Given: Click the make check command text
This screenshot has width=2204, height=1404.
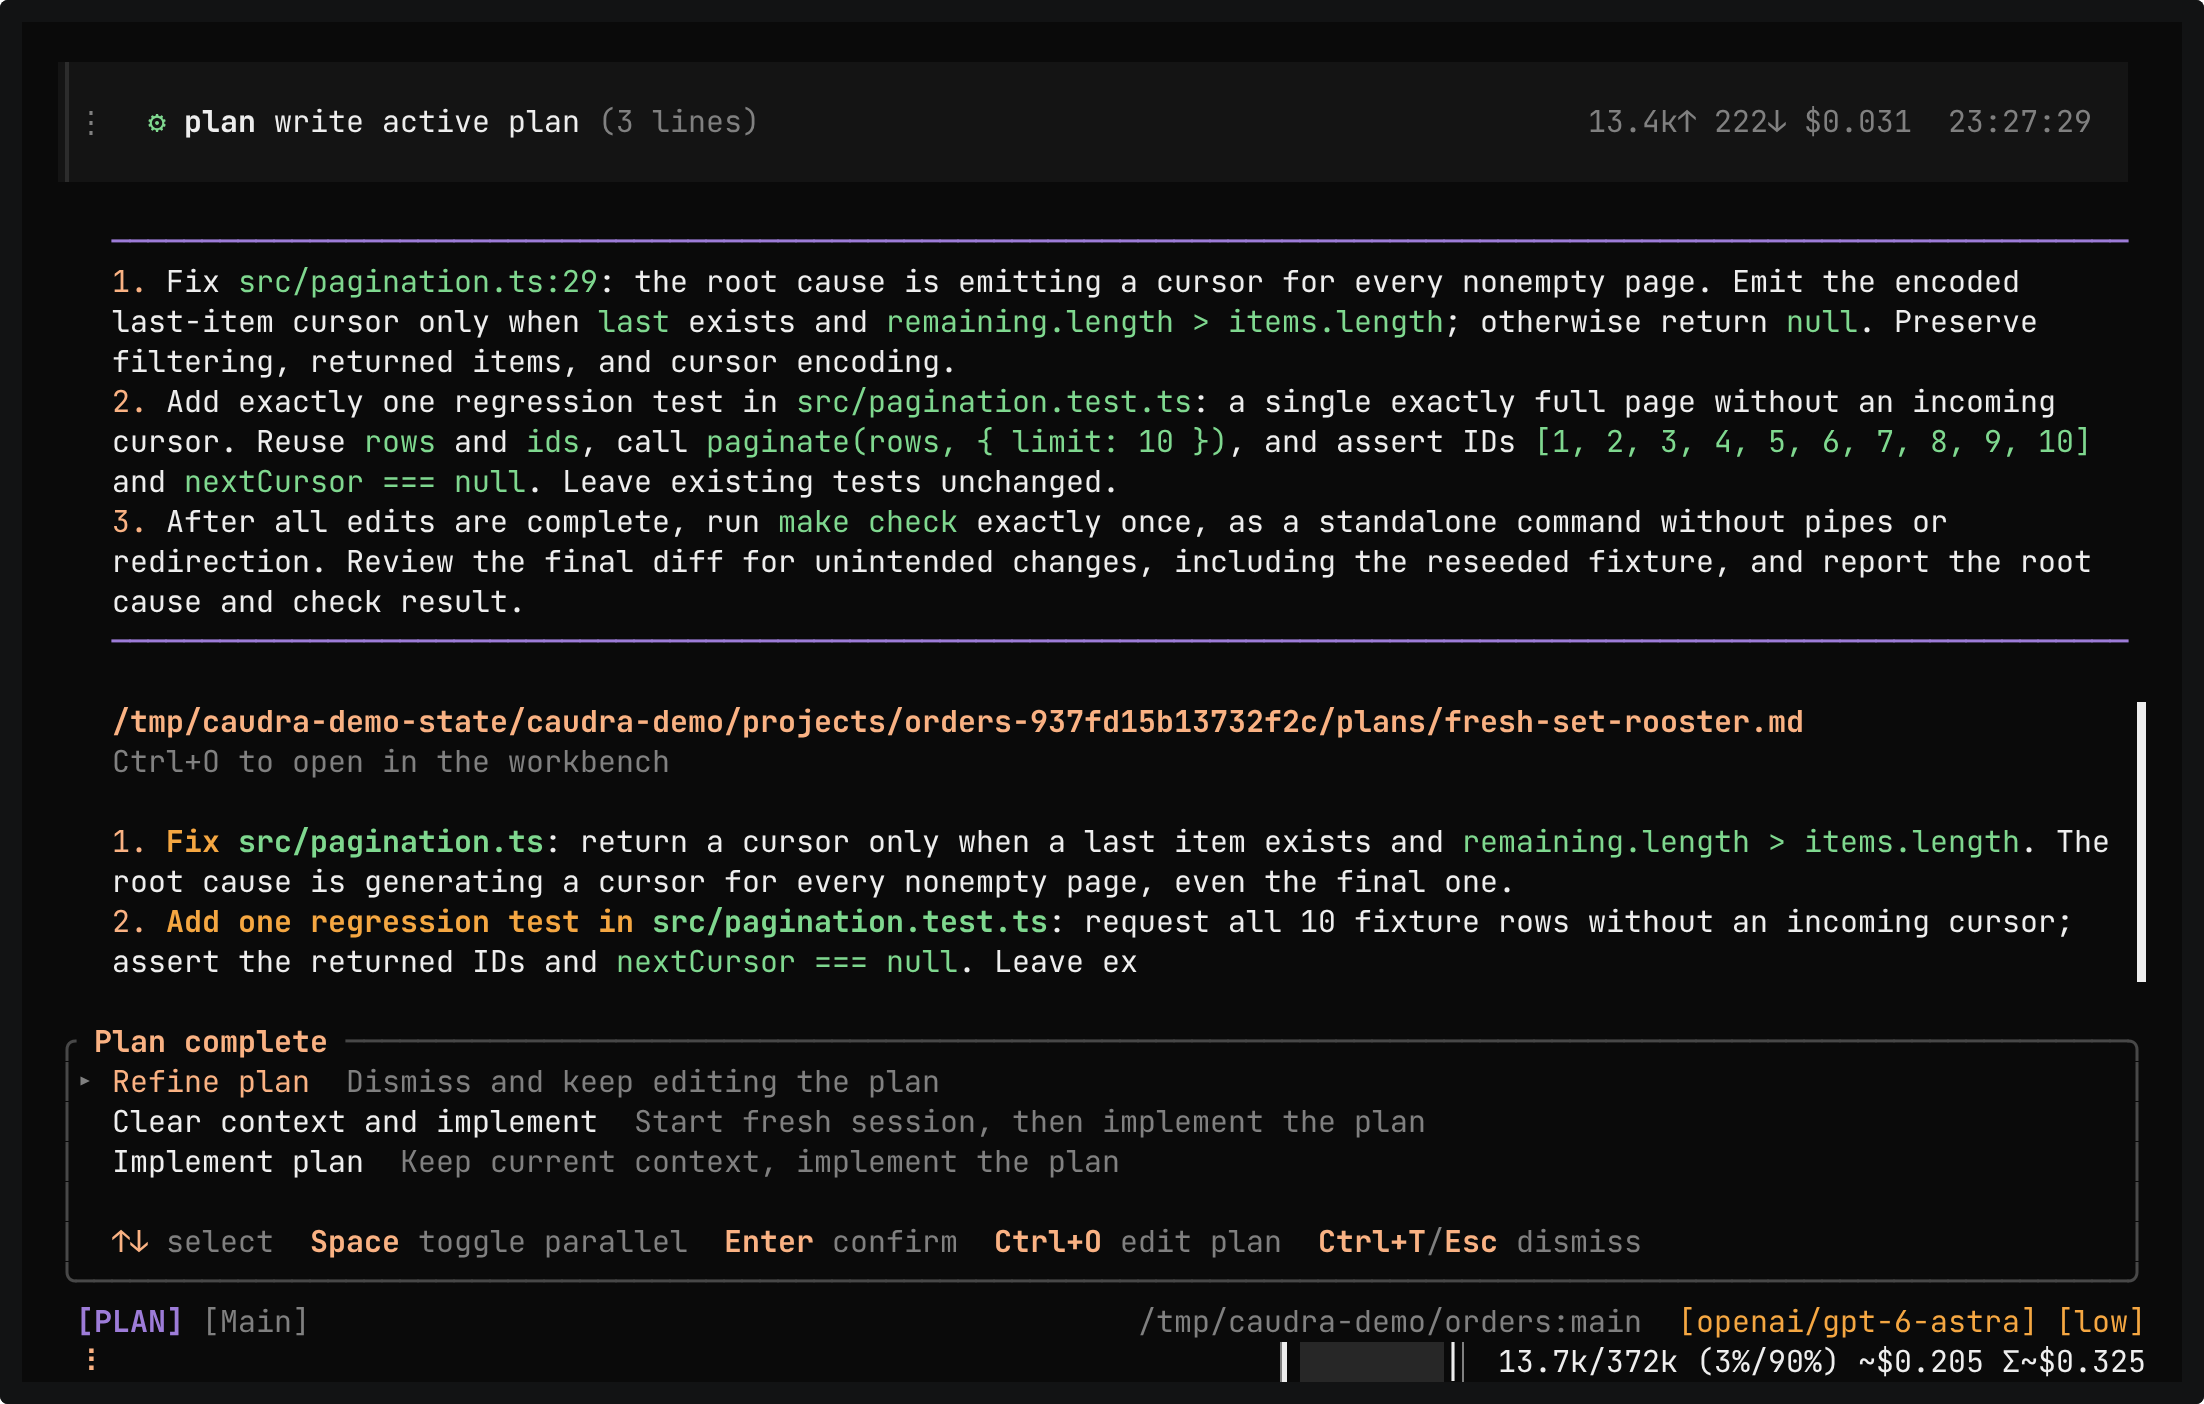Looking at the screenshot, I should coord(868,522).
